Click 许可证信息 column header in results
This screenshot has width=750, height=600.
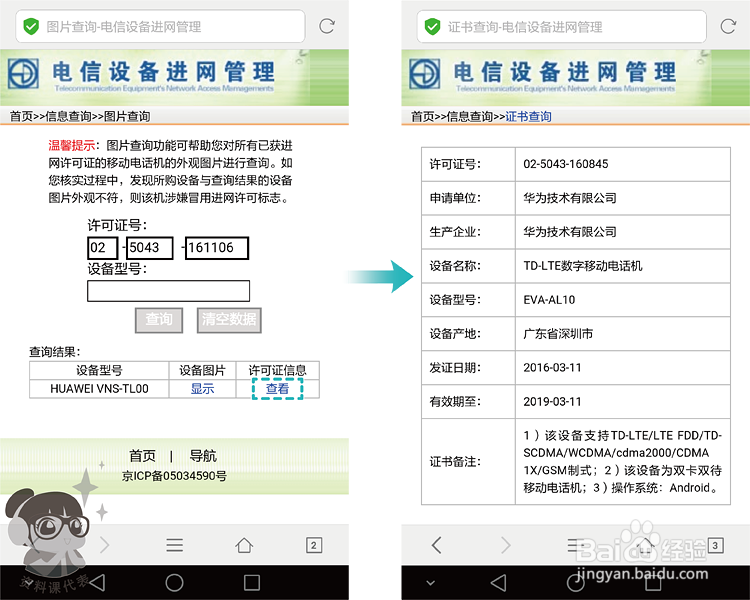(x=277, y=370)
